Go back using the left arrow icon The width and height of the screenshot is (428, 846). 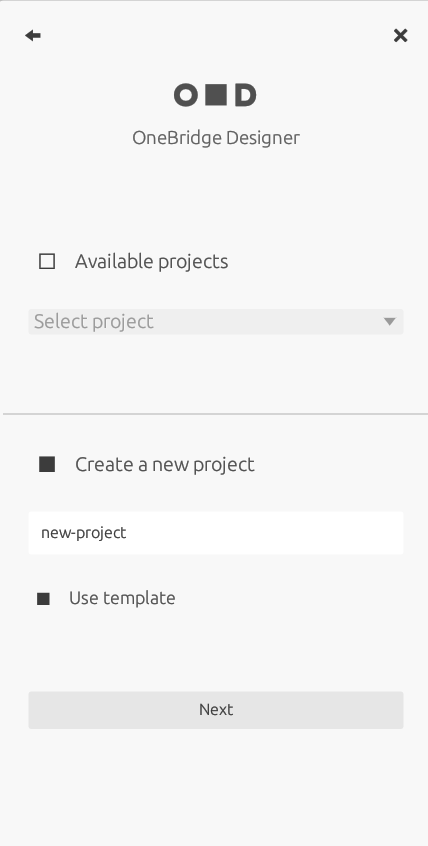(x=33, y=36)
